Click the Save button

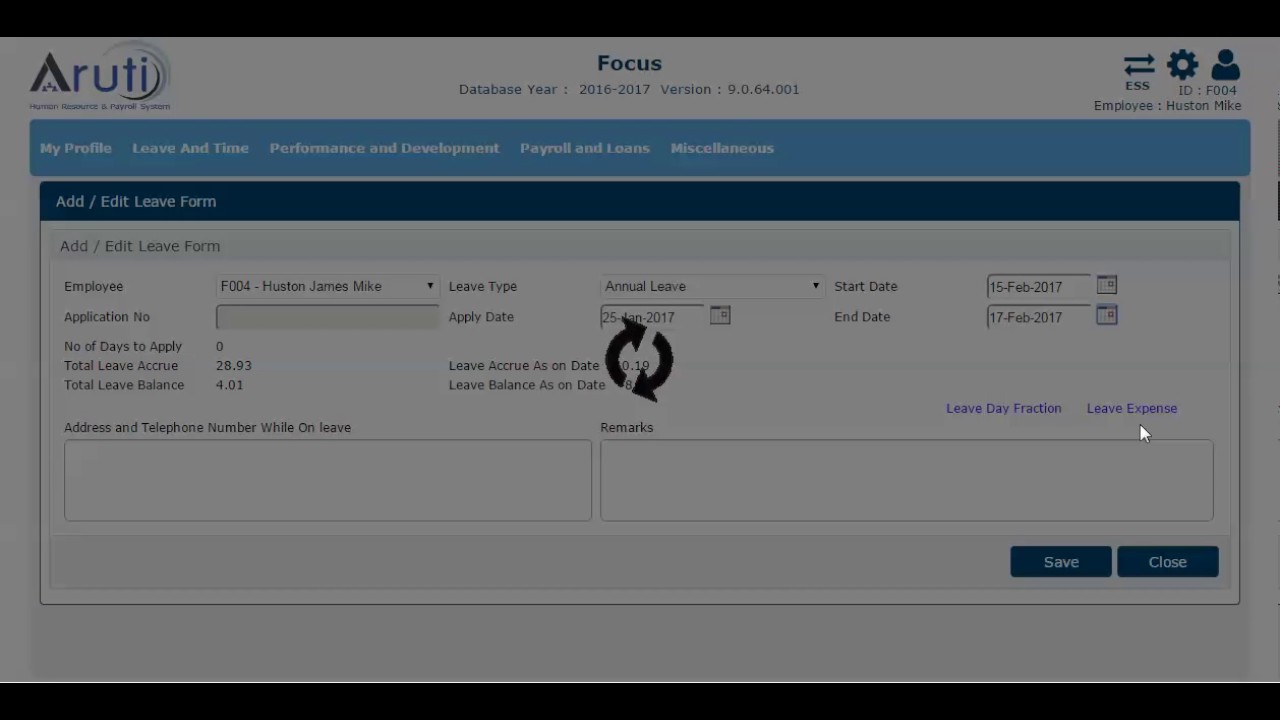[x=1061, y=562]
